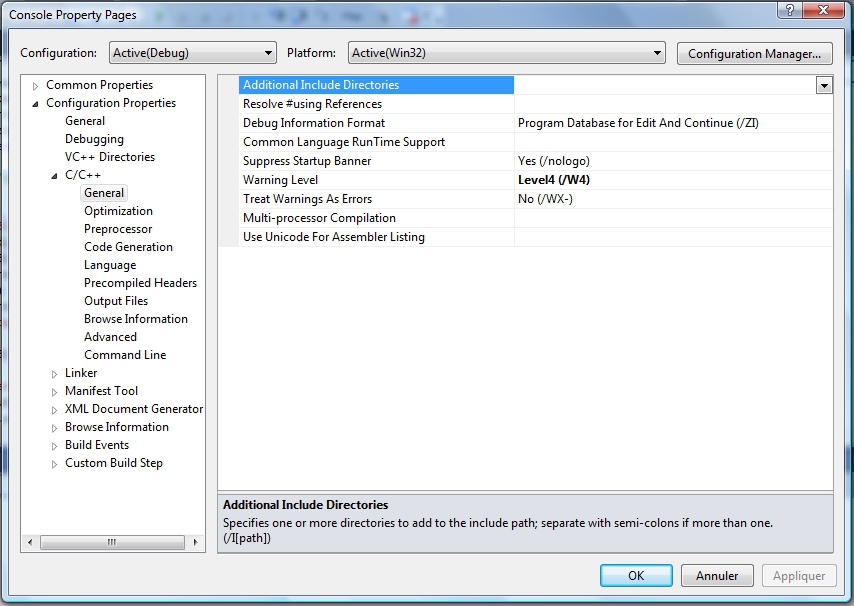Select the Preprocessor page

[118, 229]
